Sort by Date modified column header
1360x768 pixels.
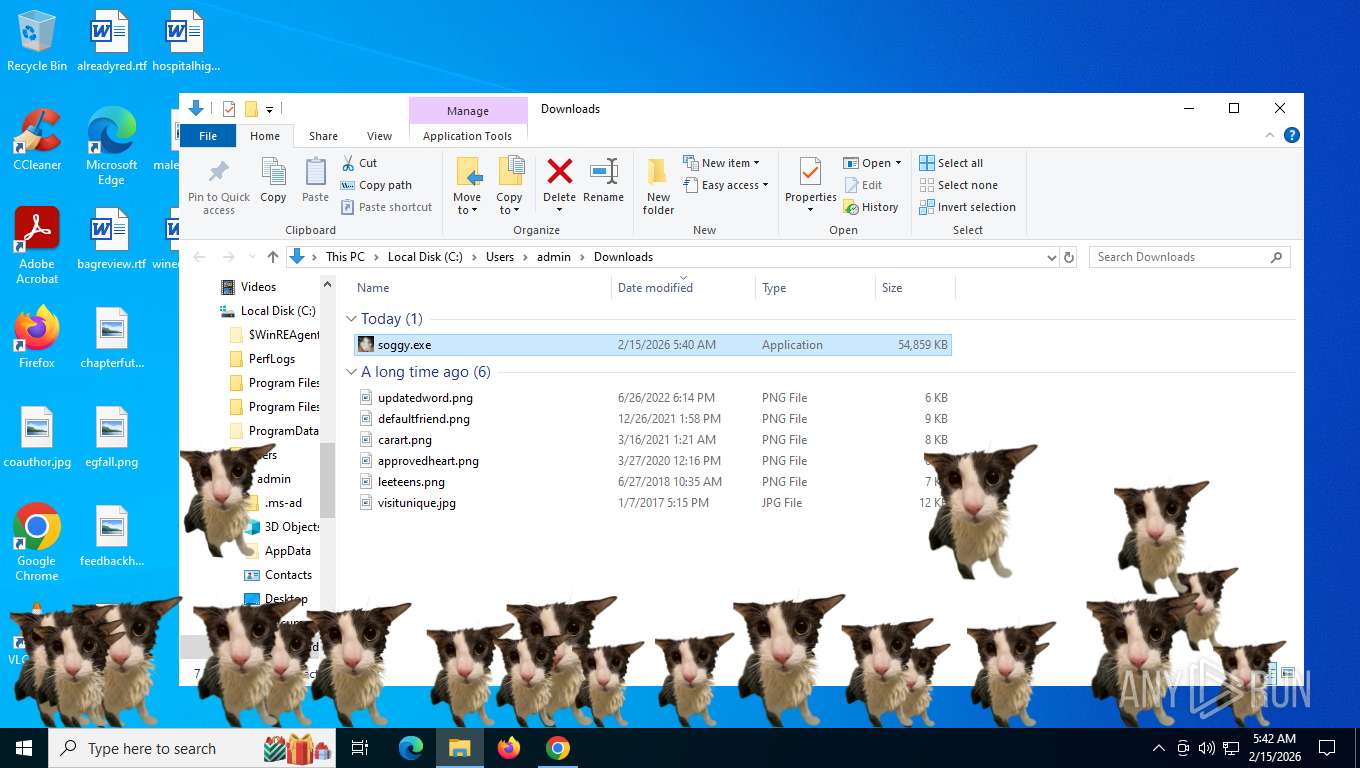(x=683, y=288)
